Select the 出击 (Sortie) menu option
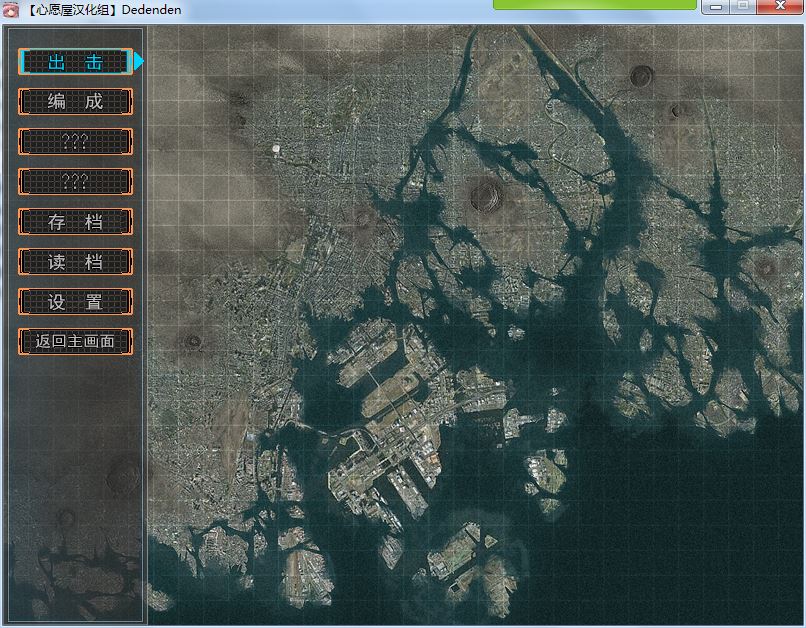Viewport: 806px width, 628px height. [75, 62]
